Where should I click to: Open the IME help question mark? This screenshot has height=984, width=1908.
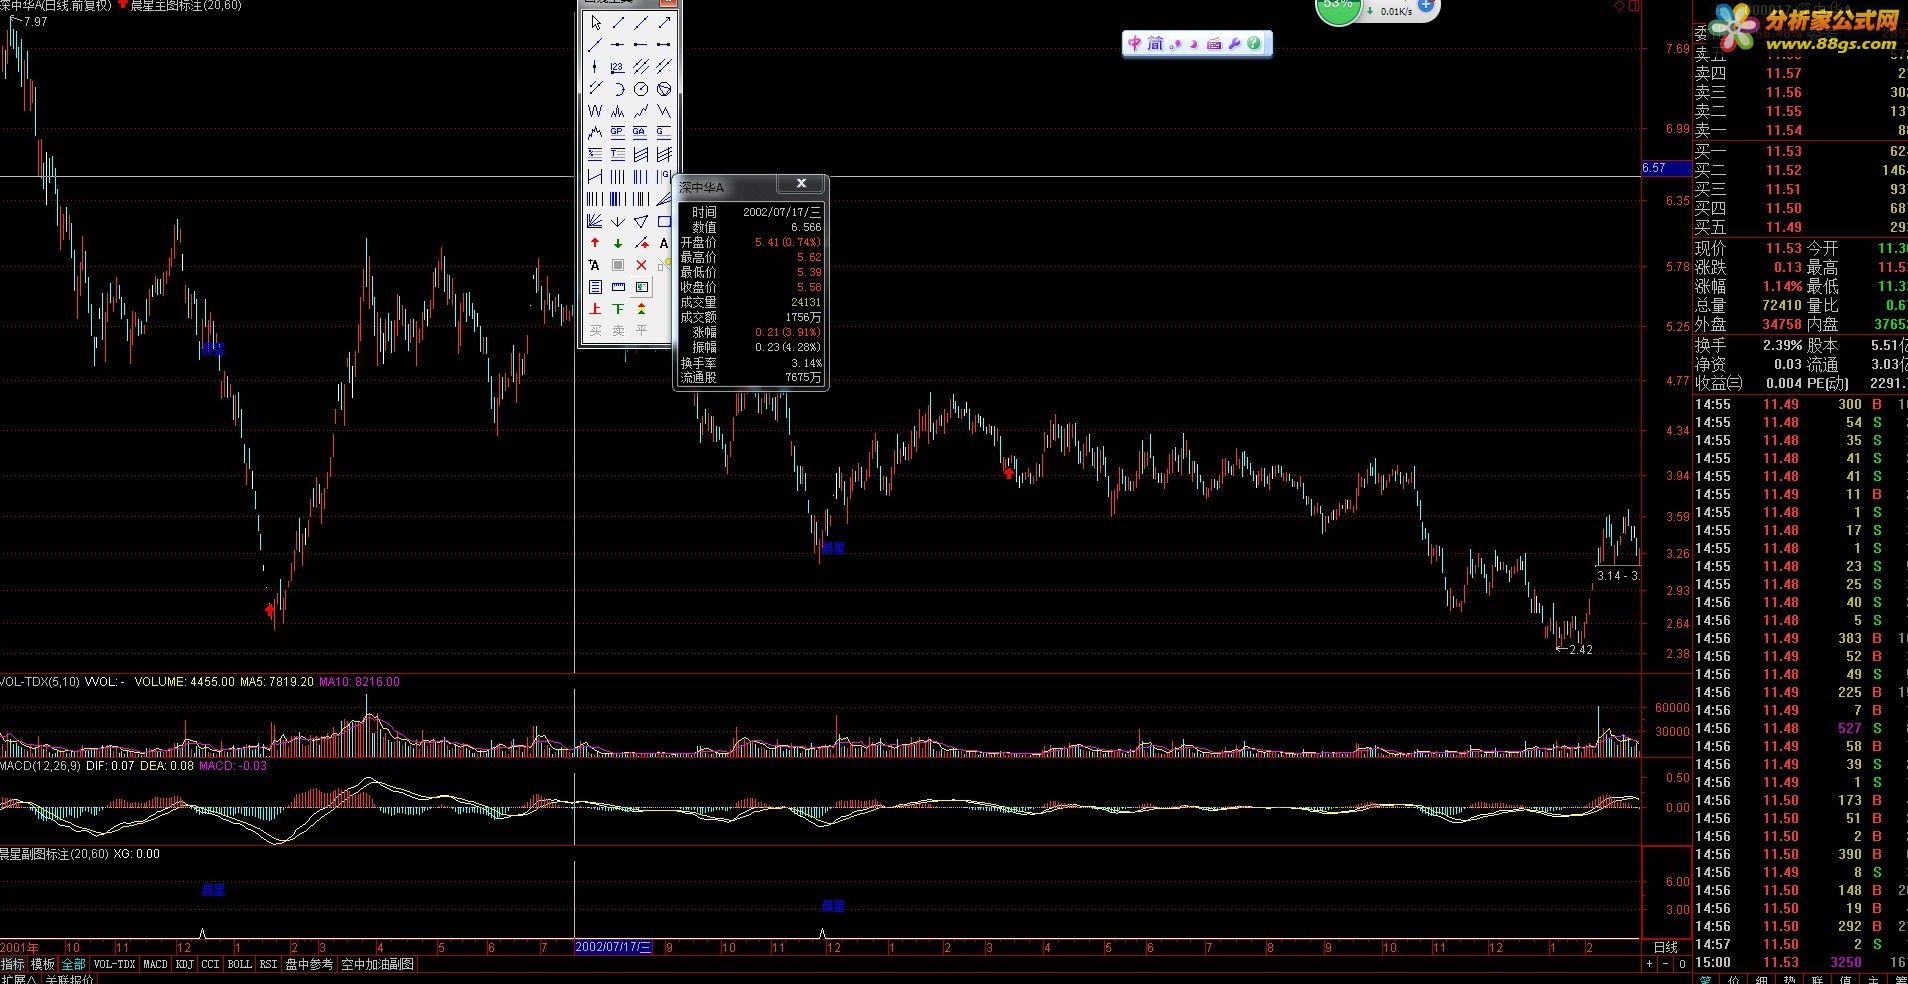1254,43
